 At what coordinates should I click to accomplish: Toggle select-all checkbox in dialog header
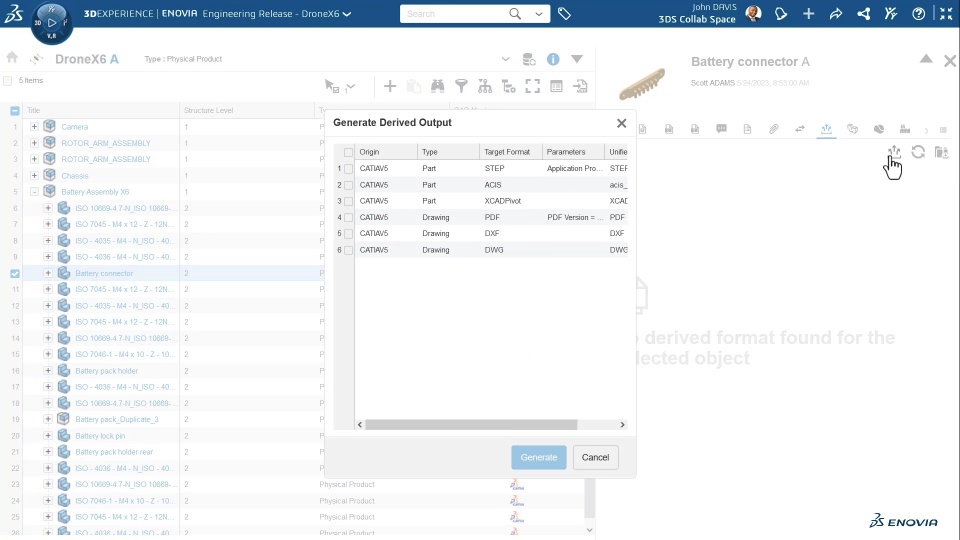click(x=348, y=152)
